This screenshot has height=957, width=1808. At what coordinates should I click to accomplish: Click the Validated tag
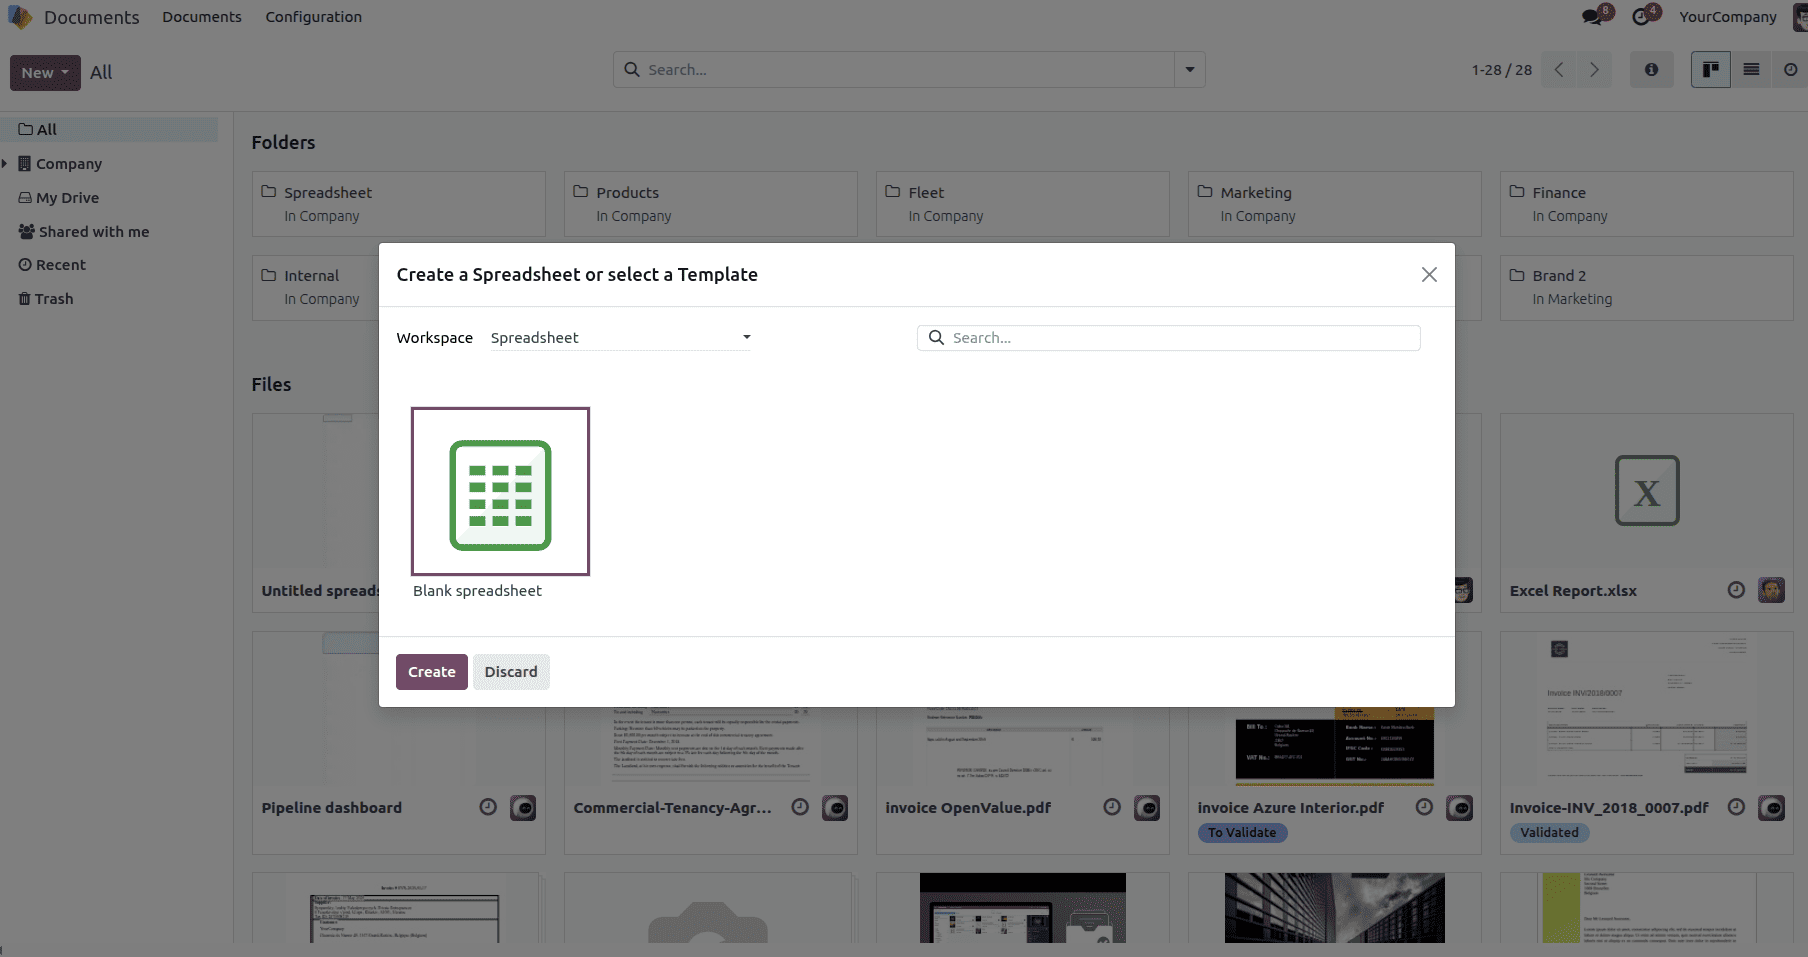coord(1550,833)
